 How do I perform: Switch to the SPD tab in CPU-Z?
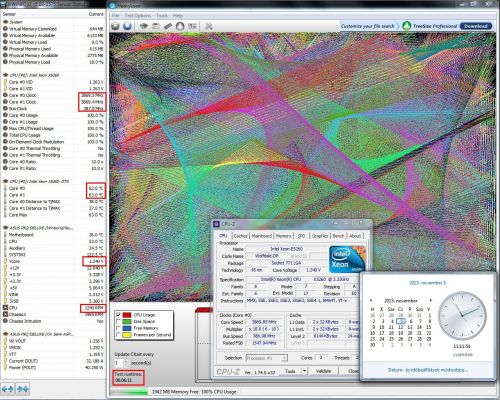pyautogui.click(x=301, y=236)
